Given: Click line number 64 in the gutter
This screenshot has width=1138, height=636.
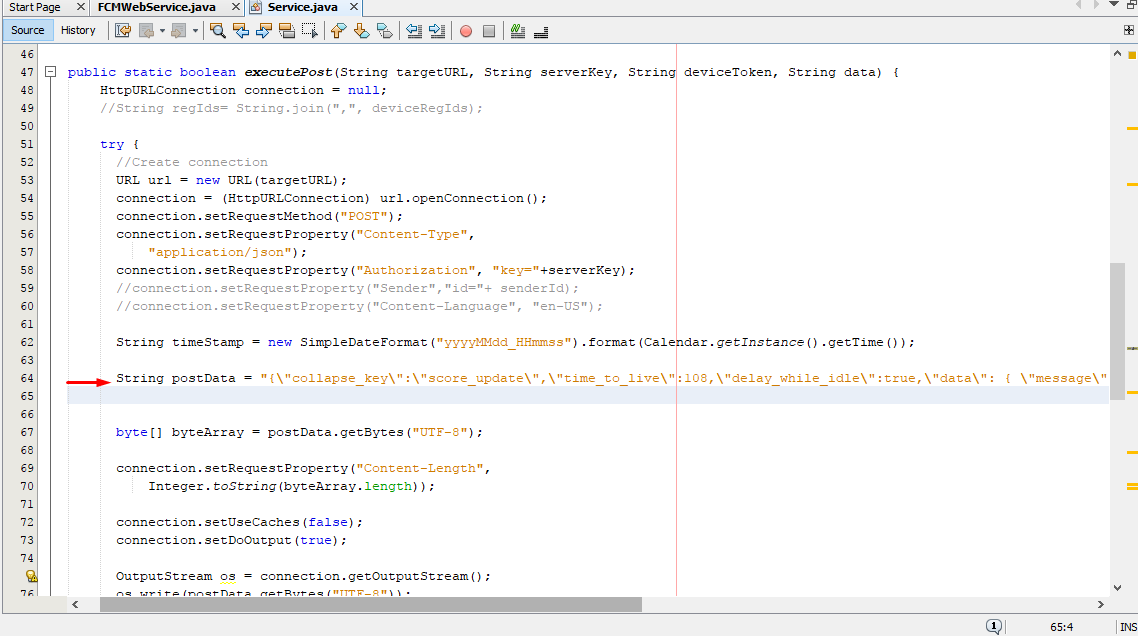Looking at the screenshot, I should 27,378.
